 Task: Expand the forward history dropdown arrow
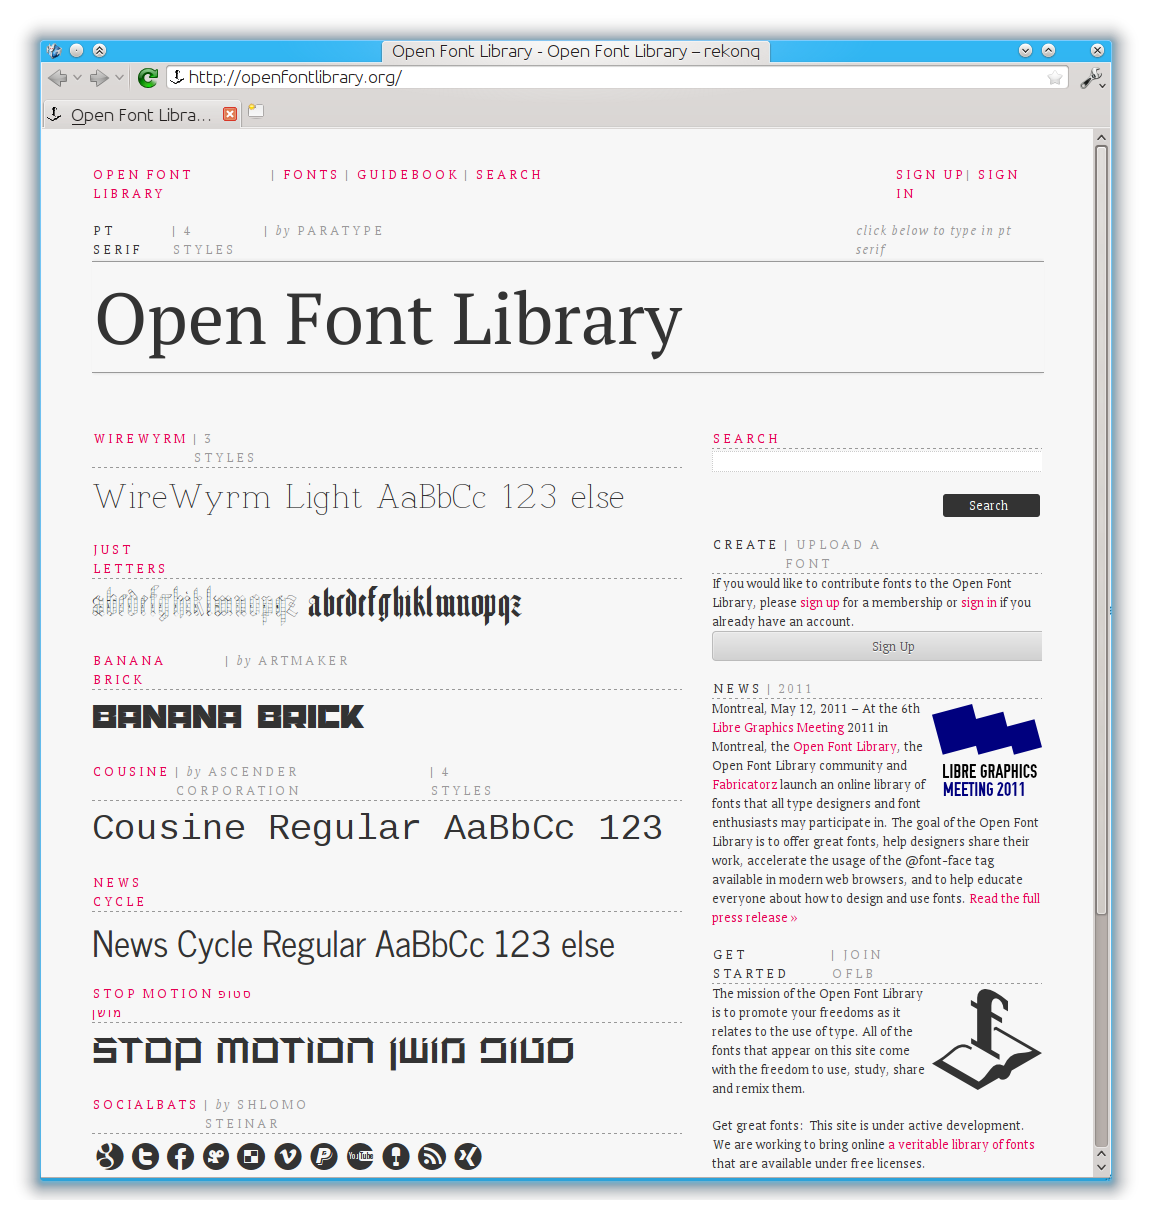tap(119, 78)
